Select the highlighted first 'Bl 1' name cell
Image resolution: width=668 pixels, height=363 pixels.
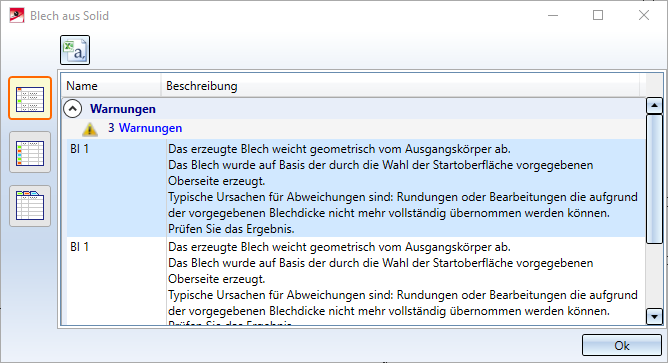click(x=116, y=188)
